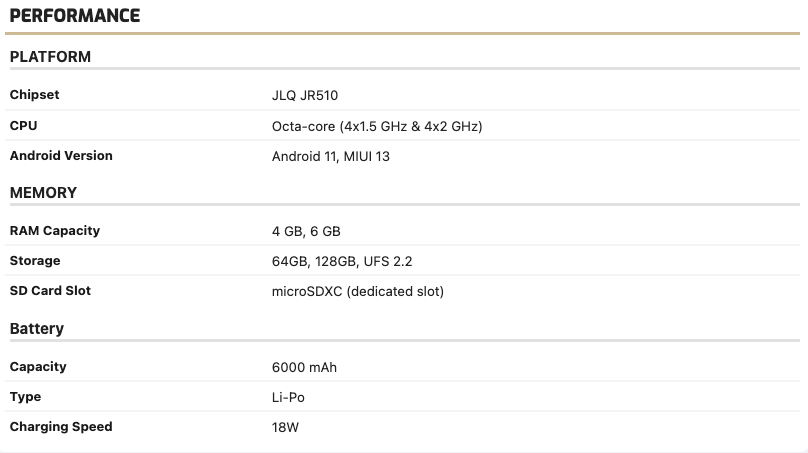Click the MEMORY subsection header

43,192
